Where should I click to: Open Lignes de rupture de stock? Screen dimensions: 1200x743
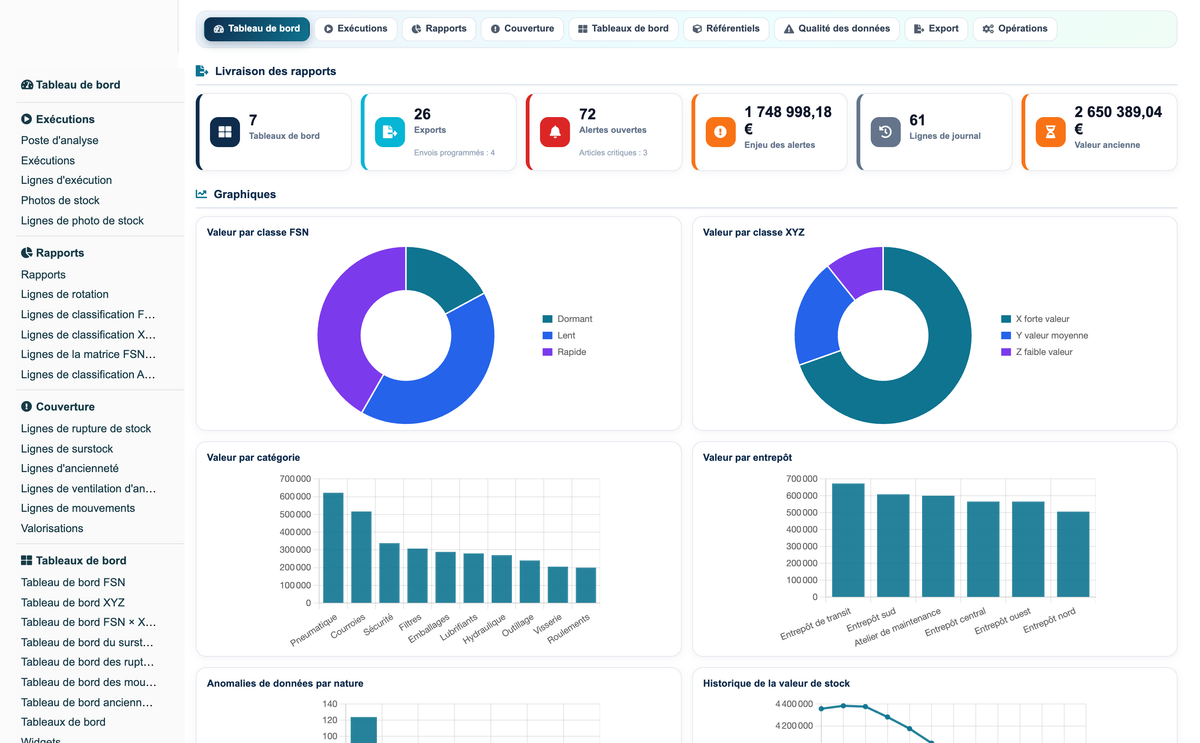pos(86,429)
